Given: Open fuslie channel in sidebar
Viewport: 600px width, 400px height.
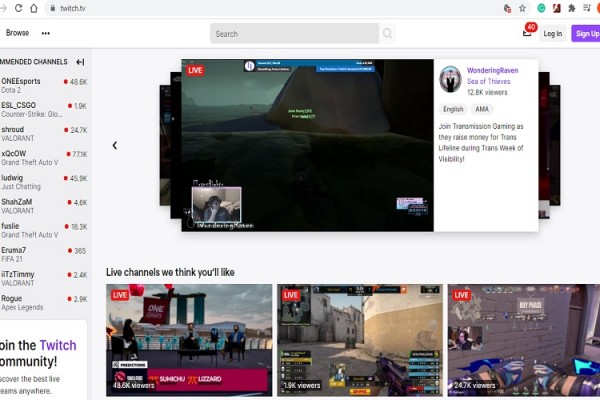Looking at the screenshot, I should (44, 230).
